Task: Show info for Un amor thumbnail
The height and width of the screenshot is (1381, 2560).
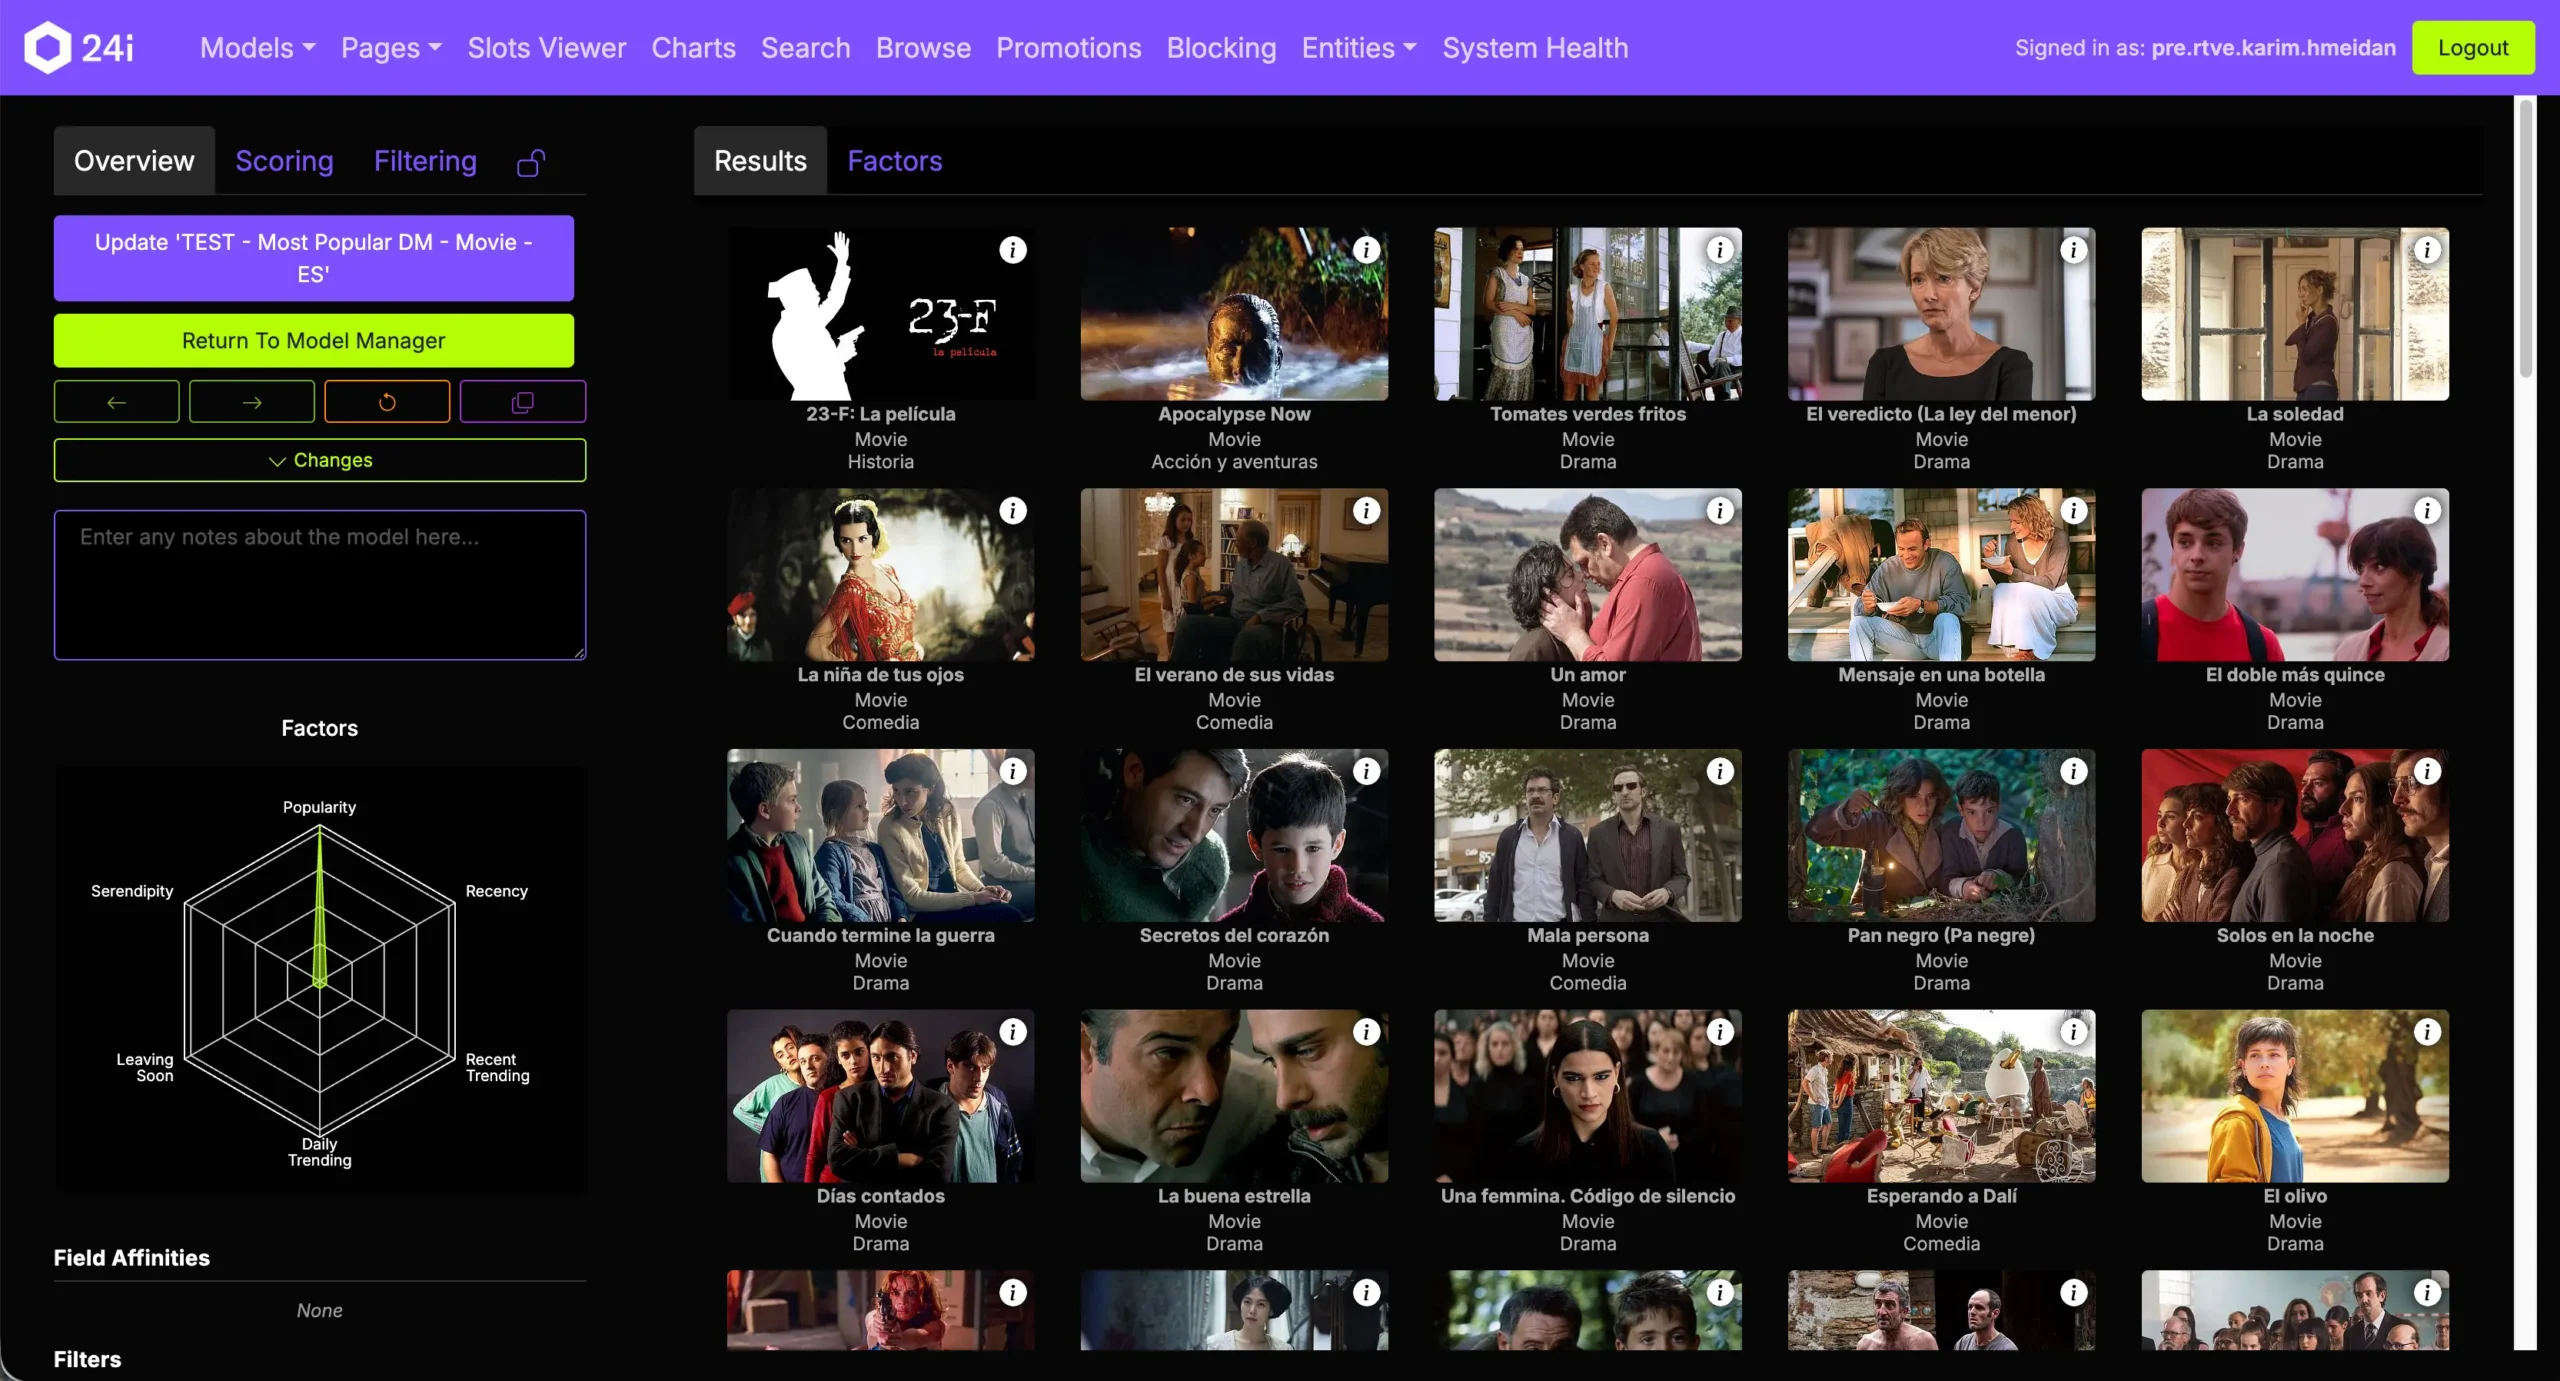Action: pyautogui.click(x=1720, y=511)
